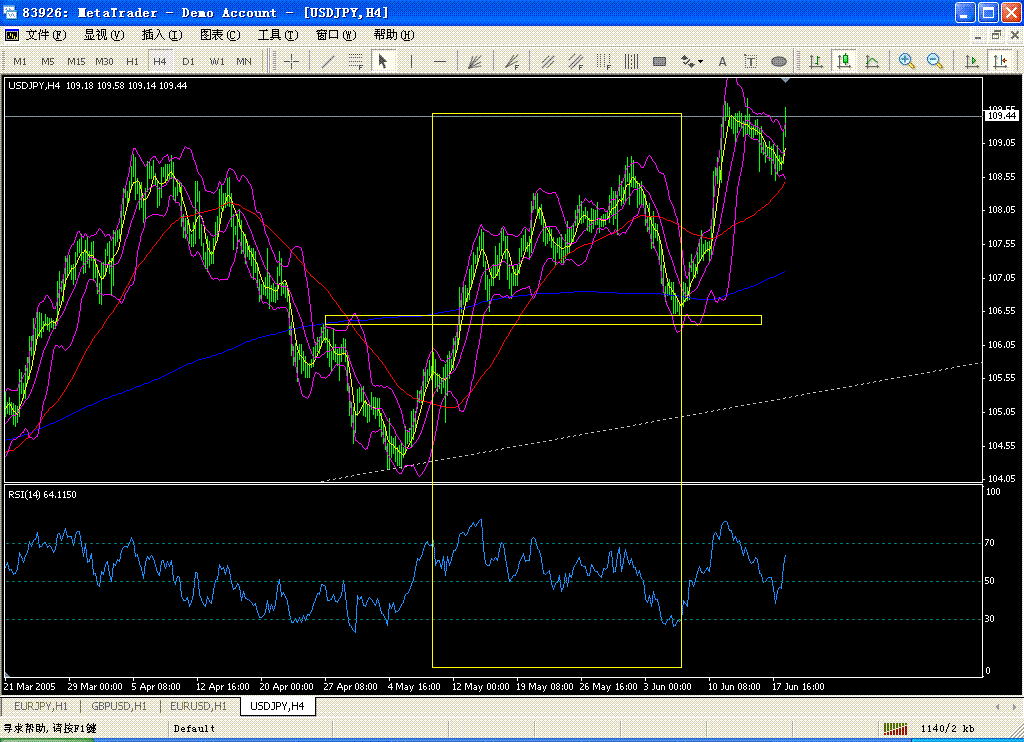Screen dimensions: 1024x742
Task: Switch to the GBPUSD,H1 chart tab
Action: (x=119, y=706)
